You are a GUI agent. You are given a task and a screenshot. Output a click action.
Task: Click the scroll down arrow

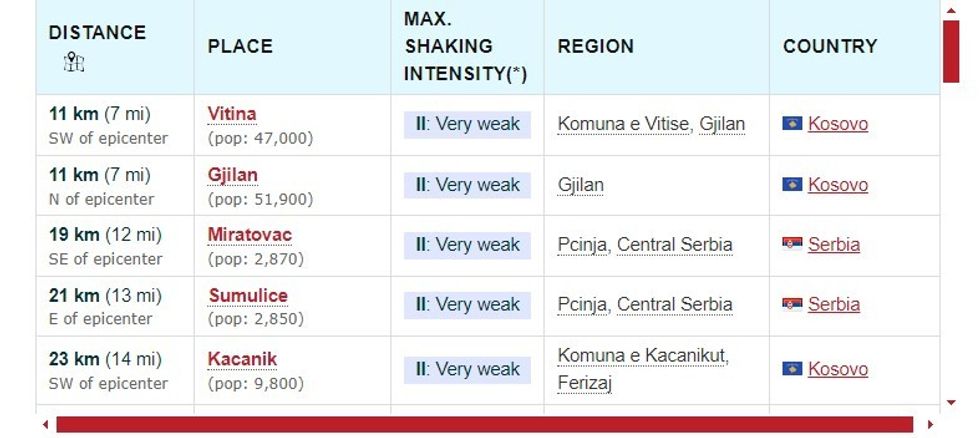pyautogui.click(x=950, y=402)
